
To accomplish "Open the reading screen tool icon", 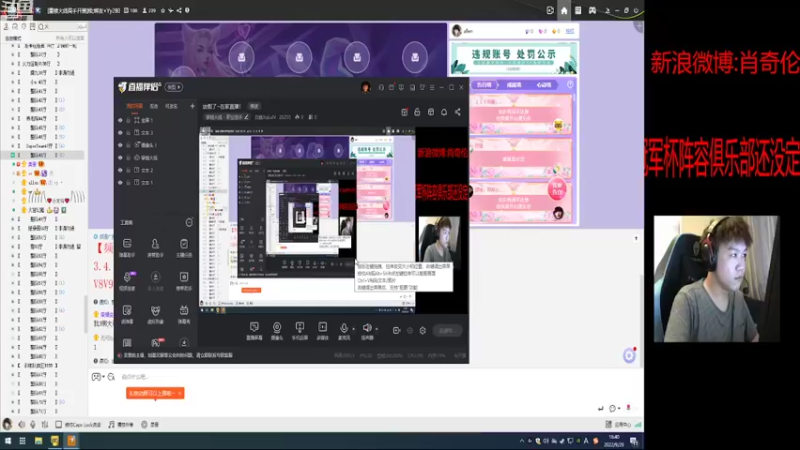I will click(x=127, y=310).
